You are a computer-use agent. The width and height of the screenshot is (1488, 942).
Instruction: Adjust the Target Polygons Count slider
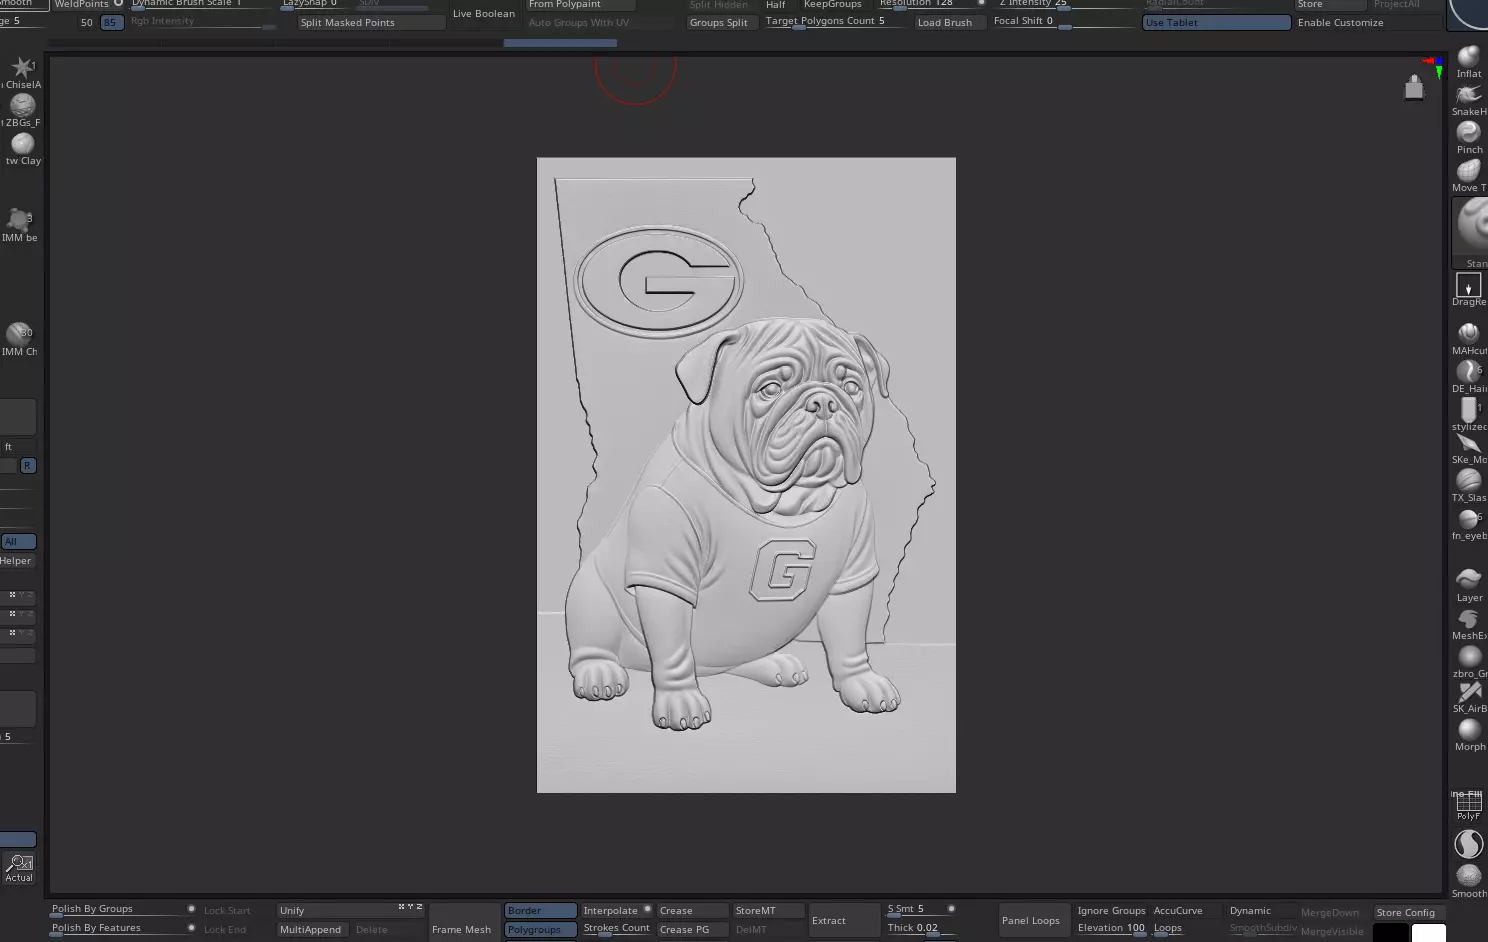tap(836, 21)
